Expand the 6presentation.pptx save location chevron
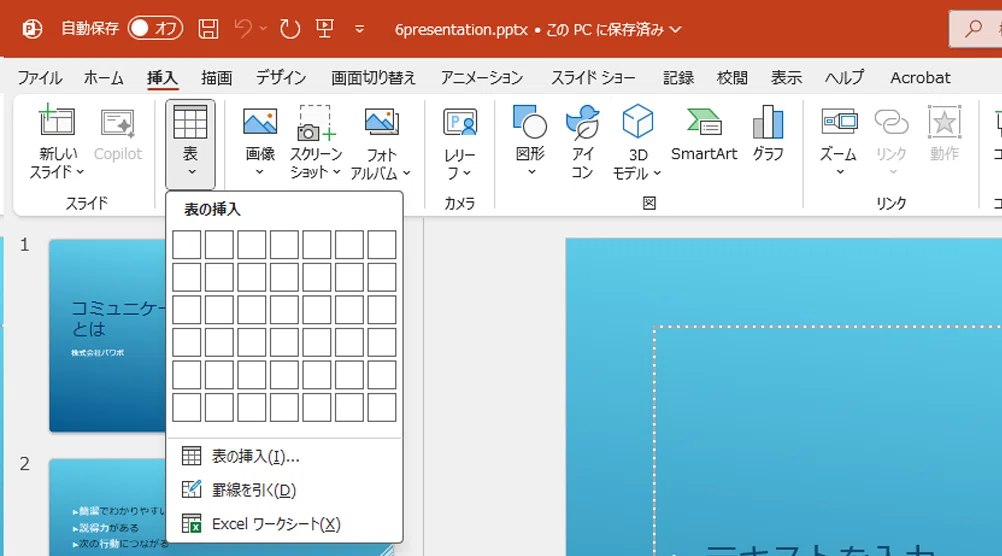 pos(675,30)
